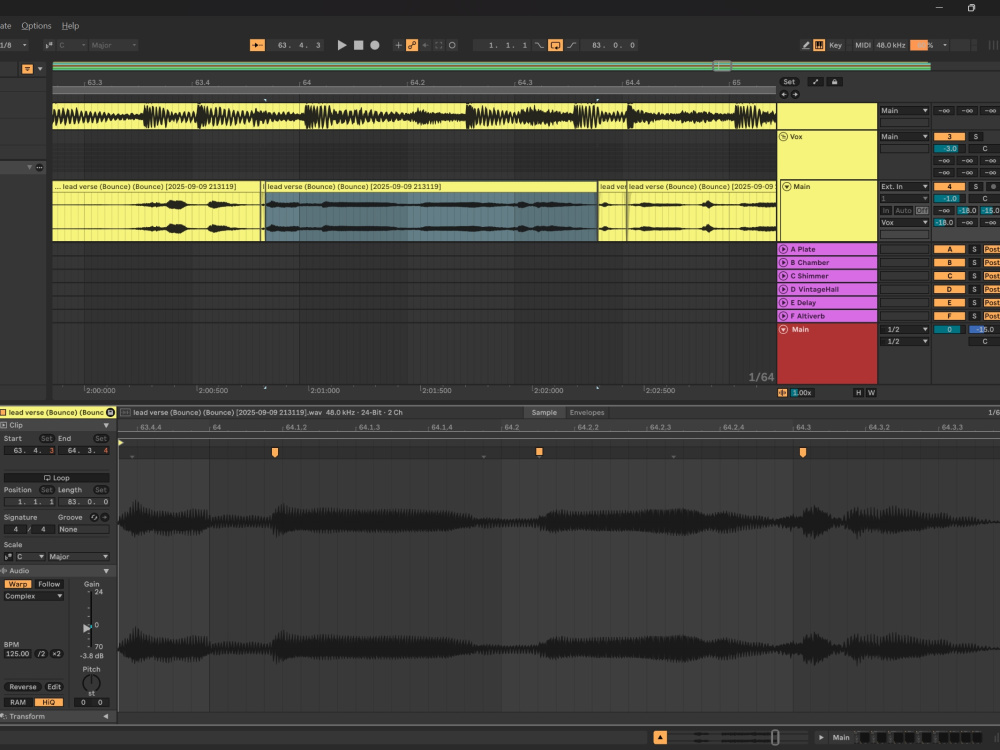Toggle Post on D VintageHall return
1000x750 pixels.
(x=992, y=290)
